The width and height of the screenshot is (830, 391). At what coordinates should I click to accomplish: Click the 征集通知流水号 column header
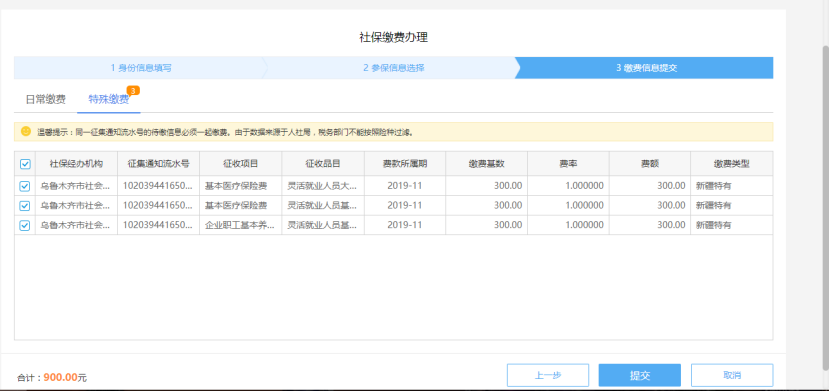(158, 163)
